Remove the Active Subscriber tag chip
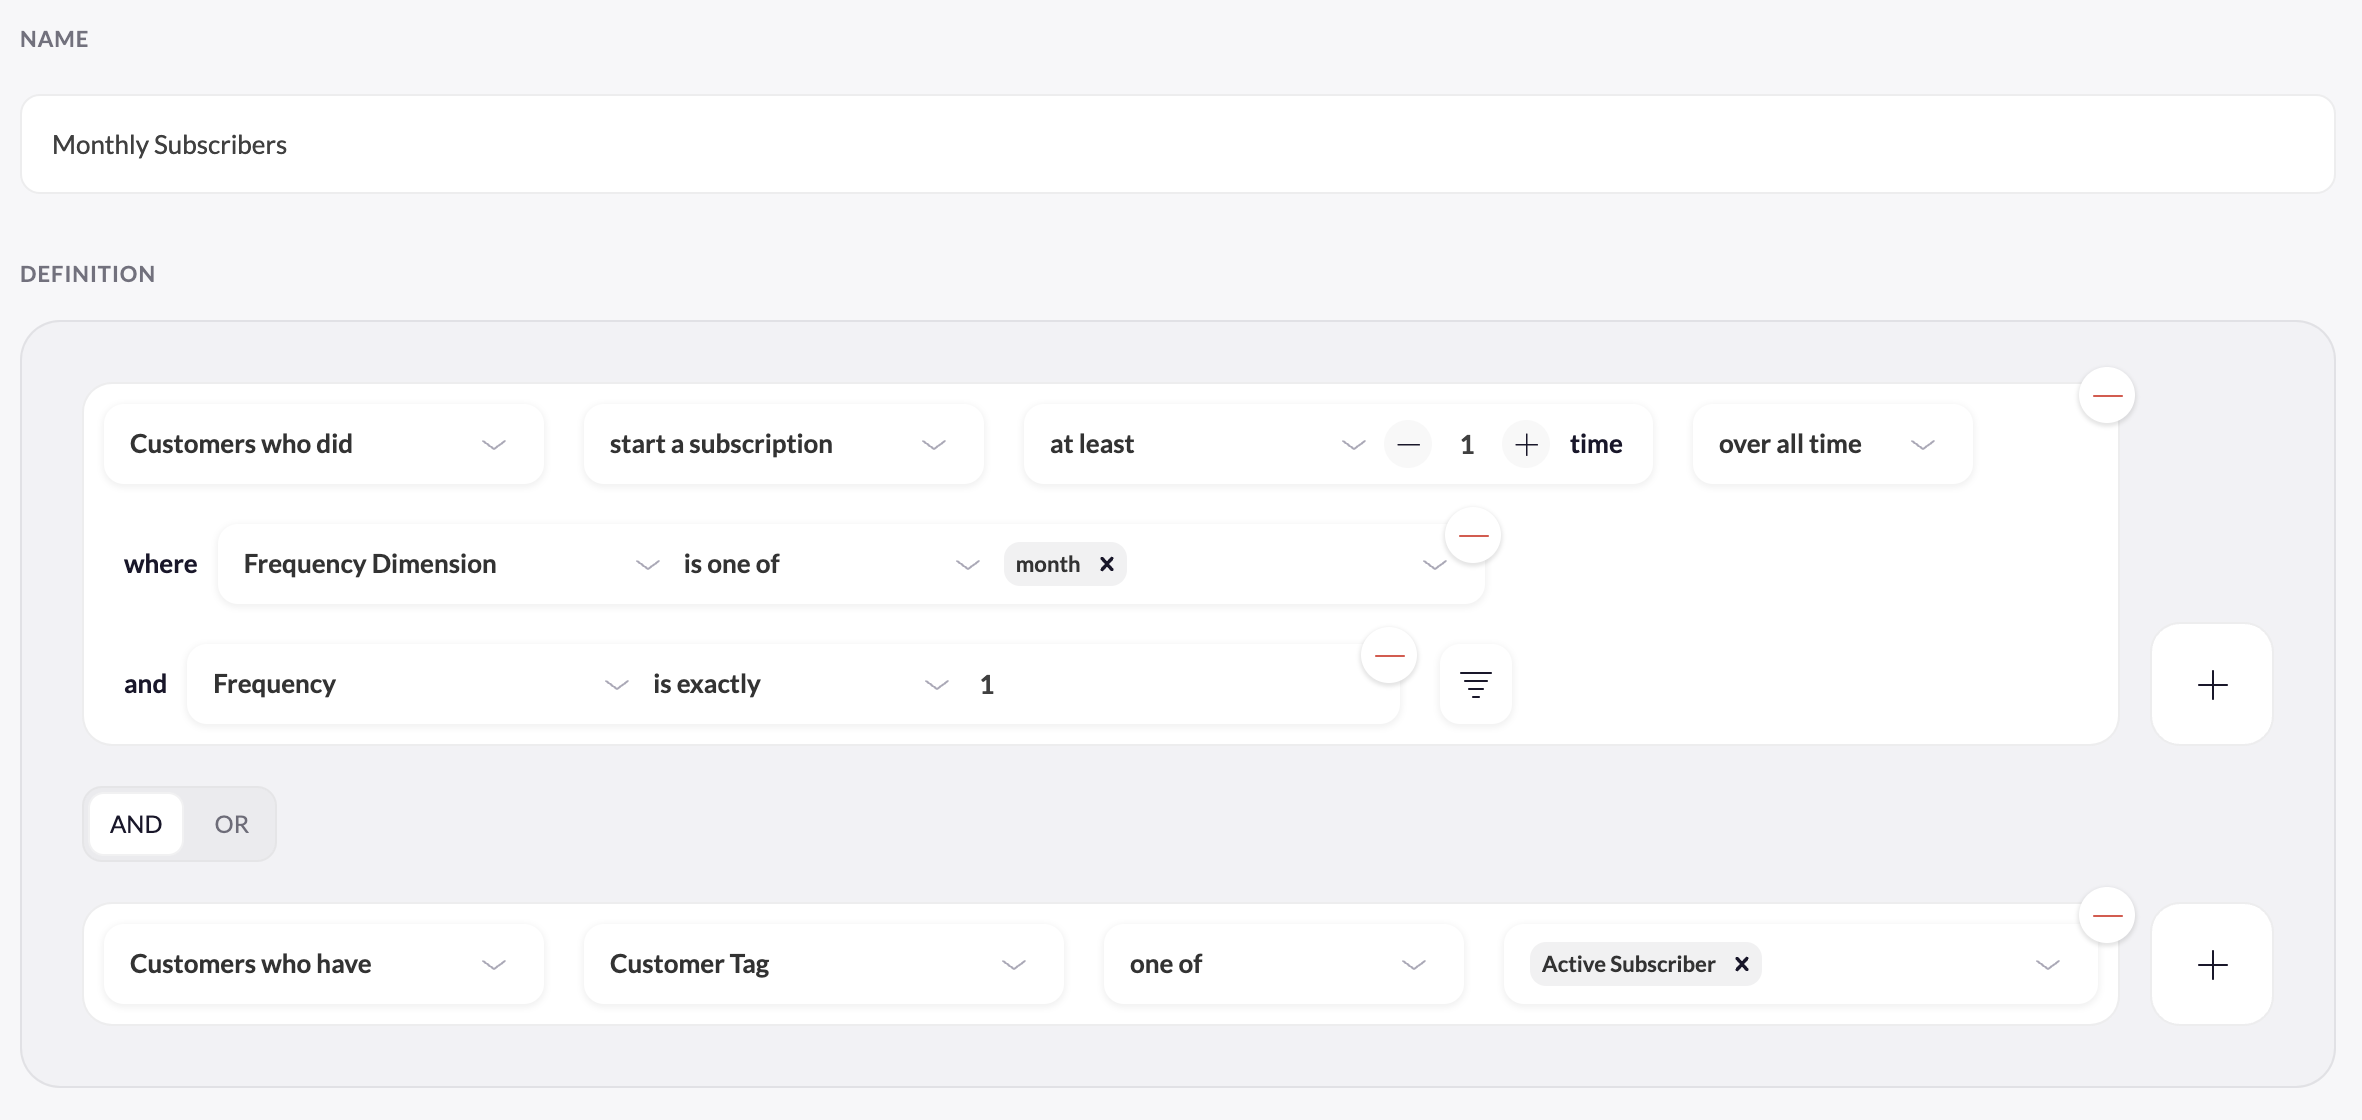Image resolution: width=2362 pixels, height=1120 pixels. point(1741,964)
